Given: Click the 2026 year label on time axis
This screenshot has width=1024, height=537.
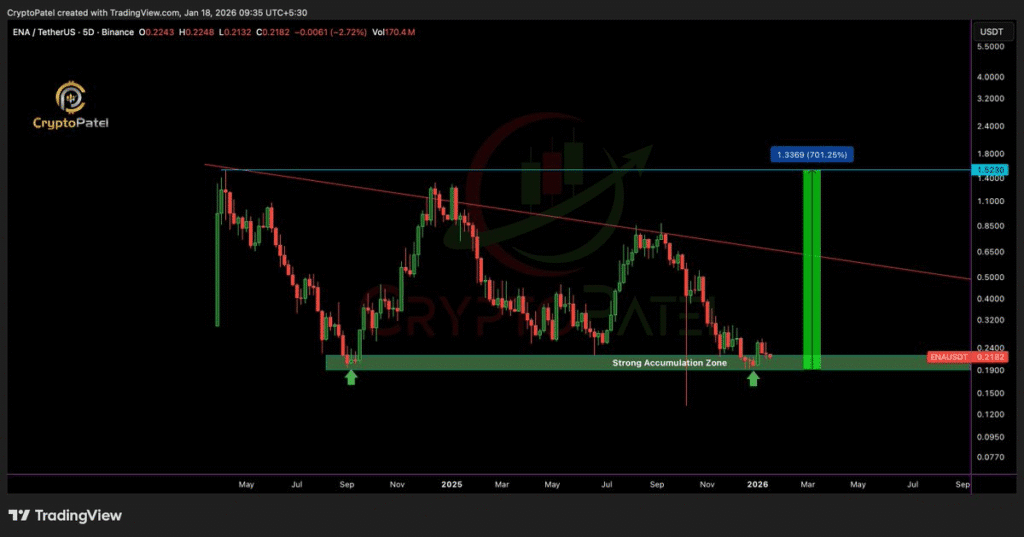Looking at the screenshot, I should (x=757, y=485).
